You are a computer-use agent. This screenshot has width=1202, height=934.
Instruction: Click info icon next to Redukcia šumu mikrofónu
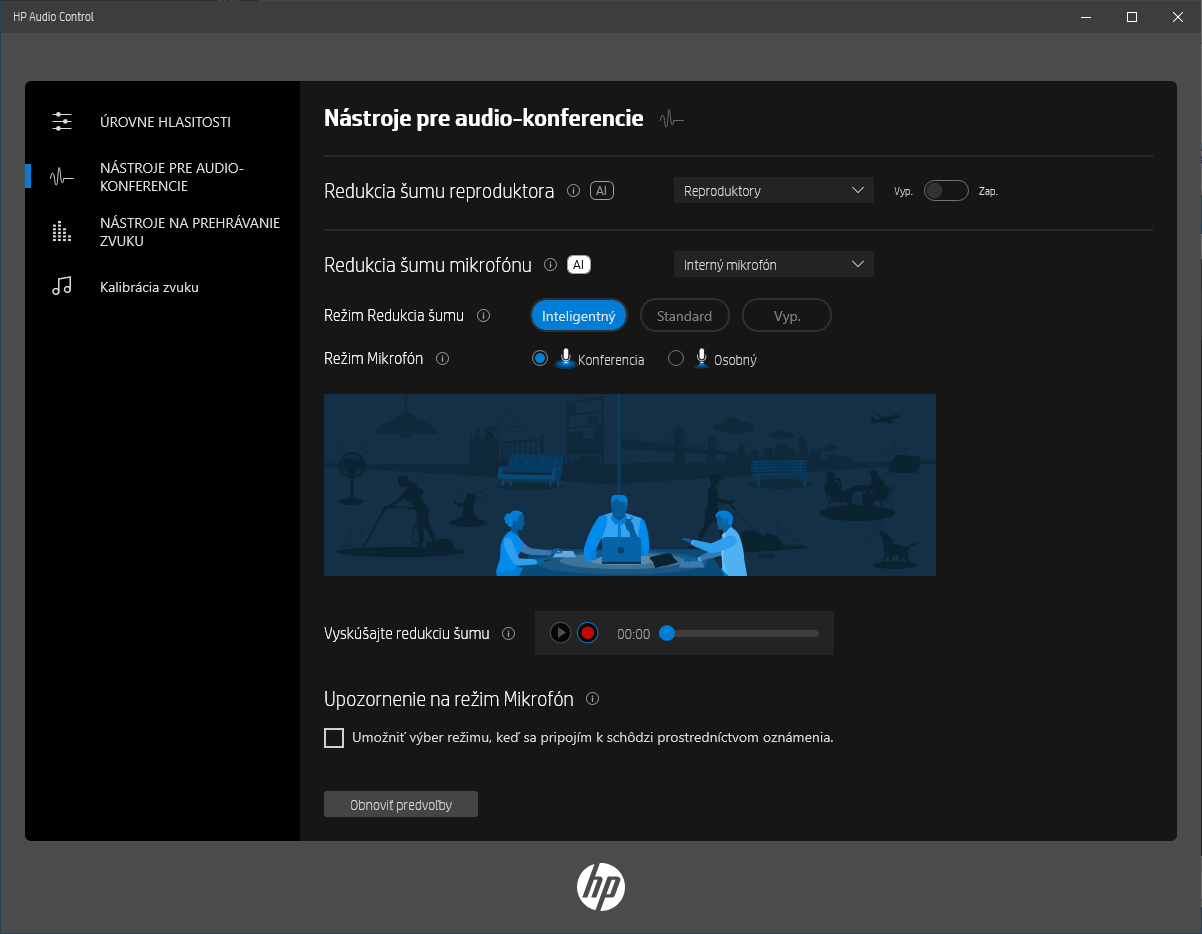(x=550, y=265)
